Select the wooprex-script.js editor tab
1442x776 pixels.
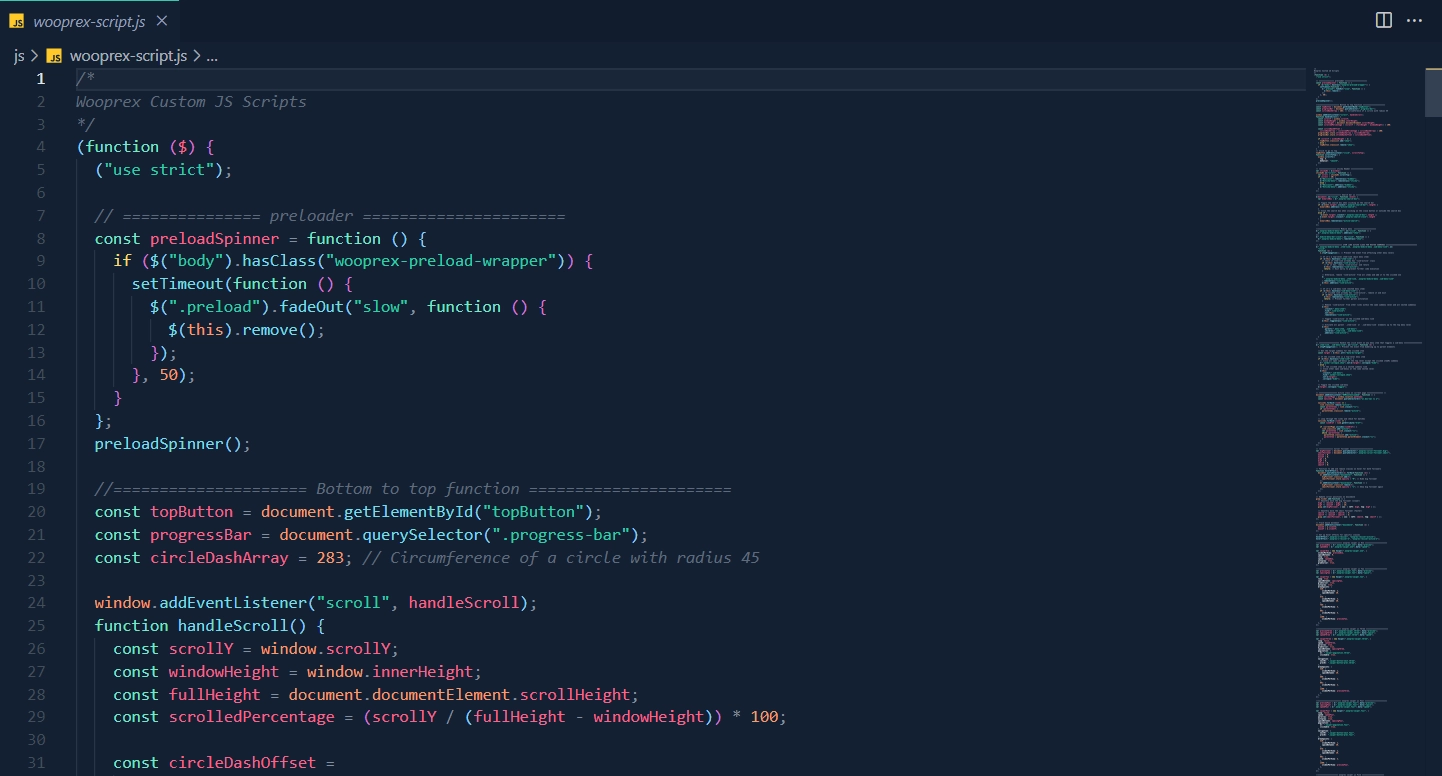coord(89,21)
